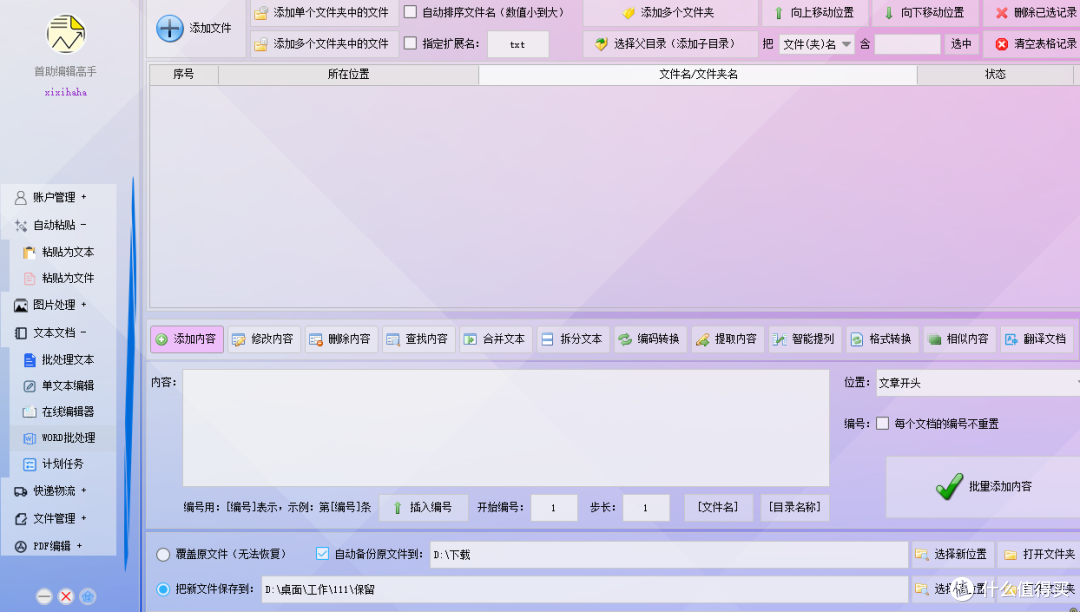Switch to 提取内容 tab

pyautogui.click(x=728, y=339)
